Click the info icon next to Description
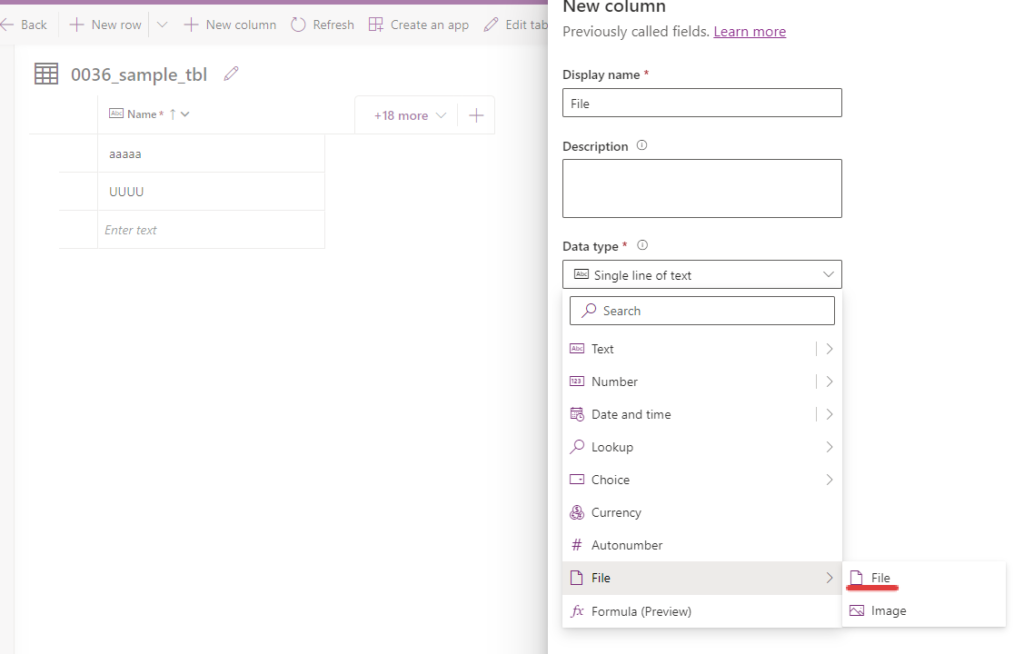 coord(642,146)
